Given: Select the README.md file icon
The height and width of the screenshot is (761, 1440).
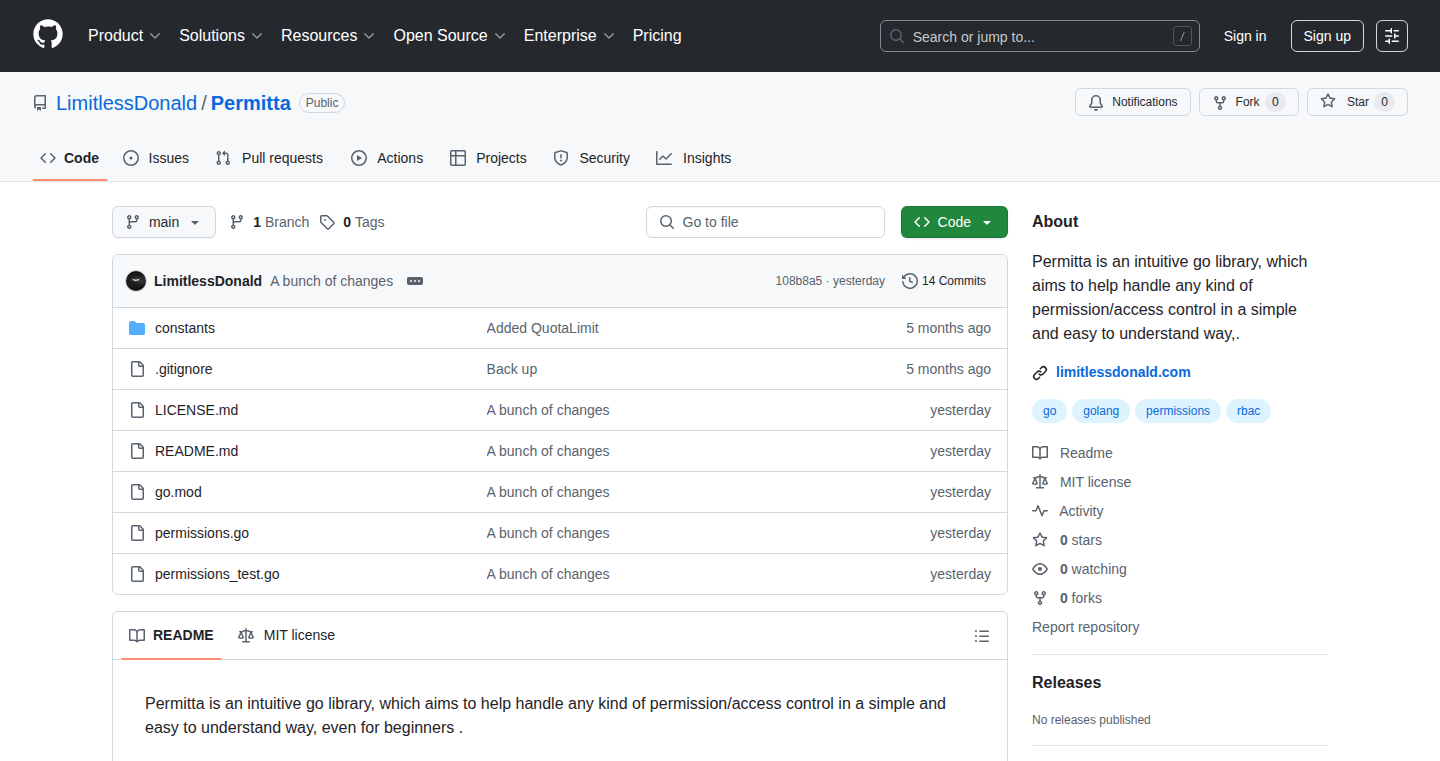Looking at the screenshot, I should pyautogui.click(x=137, y=451).
